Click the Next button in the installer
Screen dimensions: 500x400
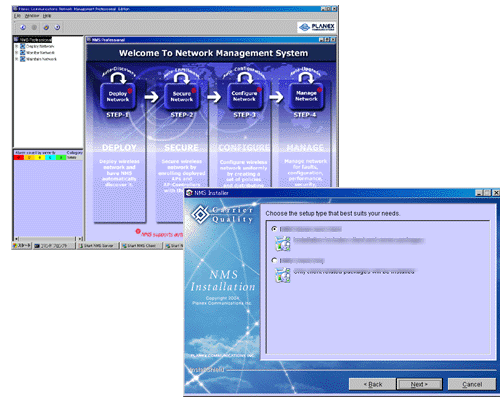pos(419,384)
